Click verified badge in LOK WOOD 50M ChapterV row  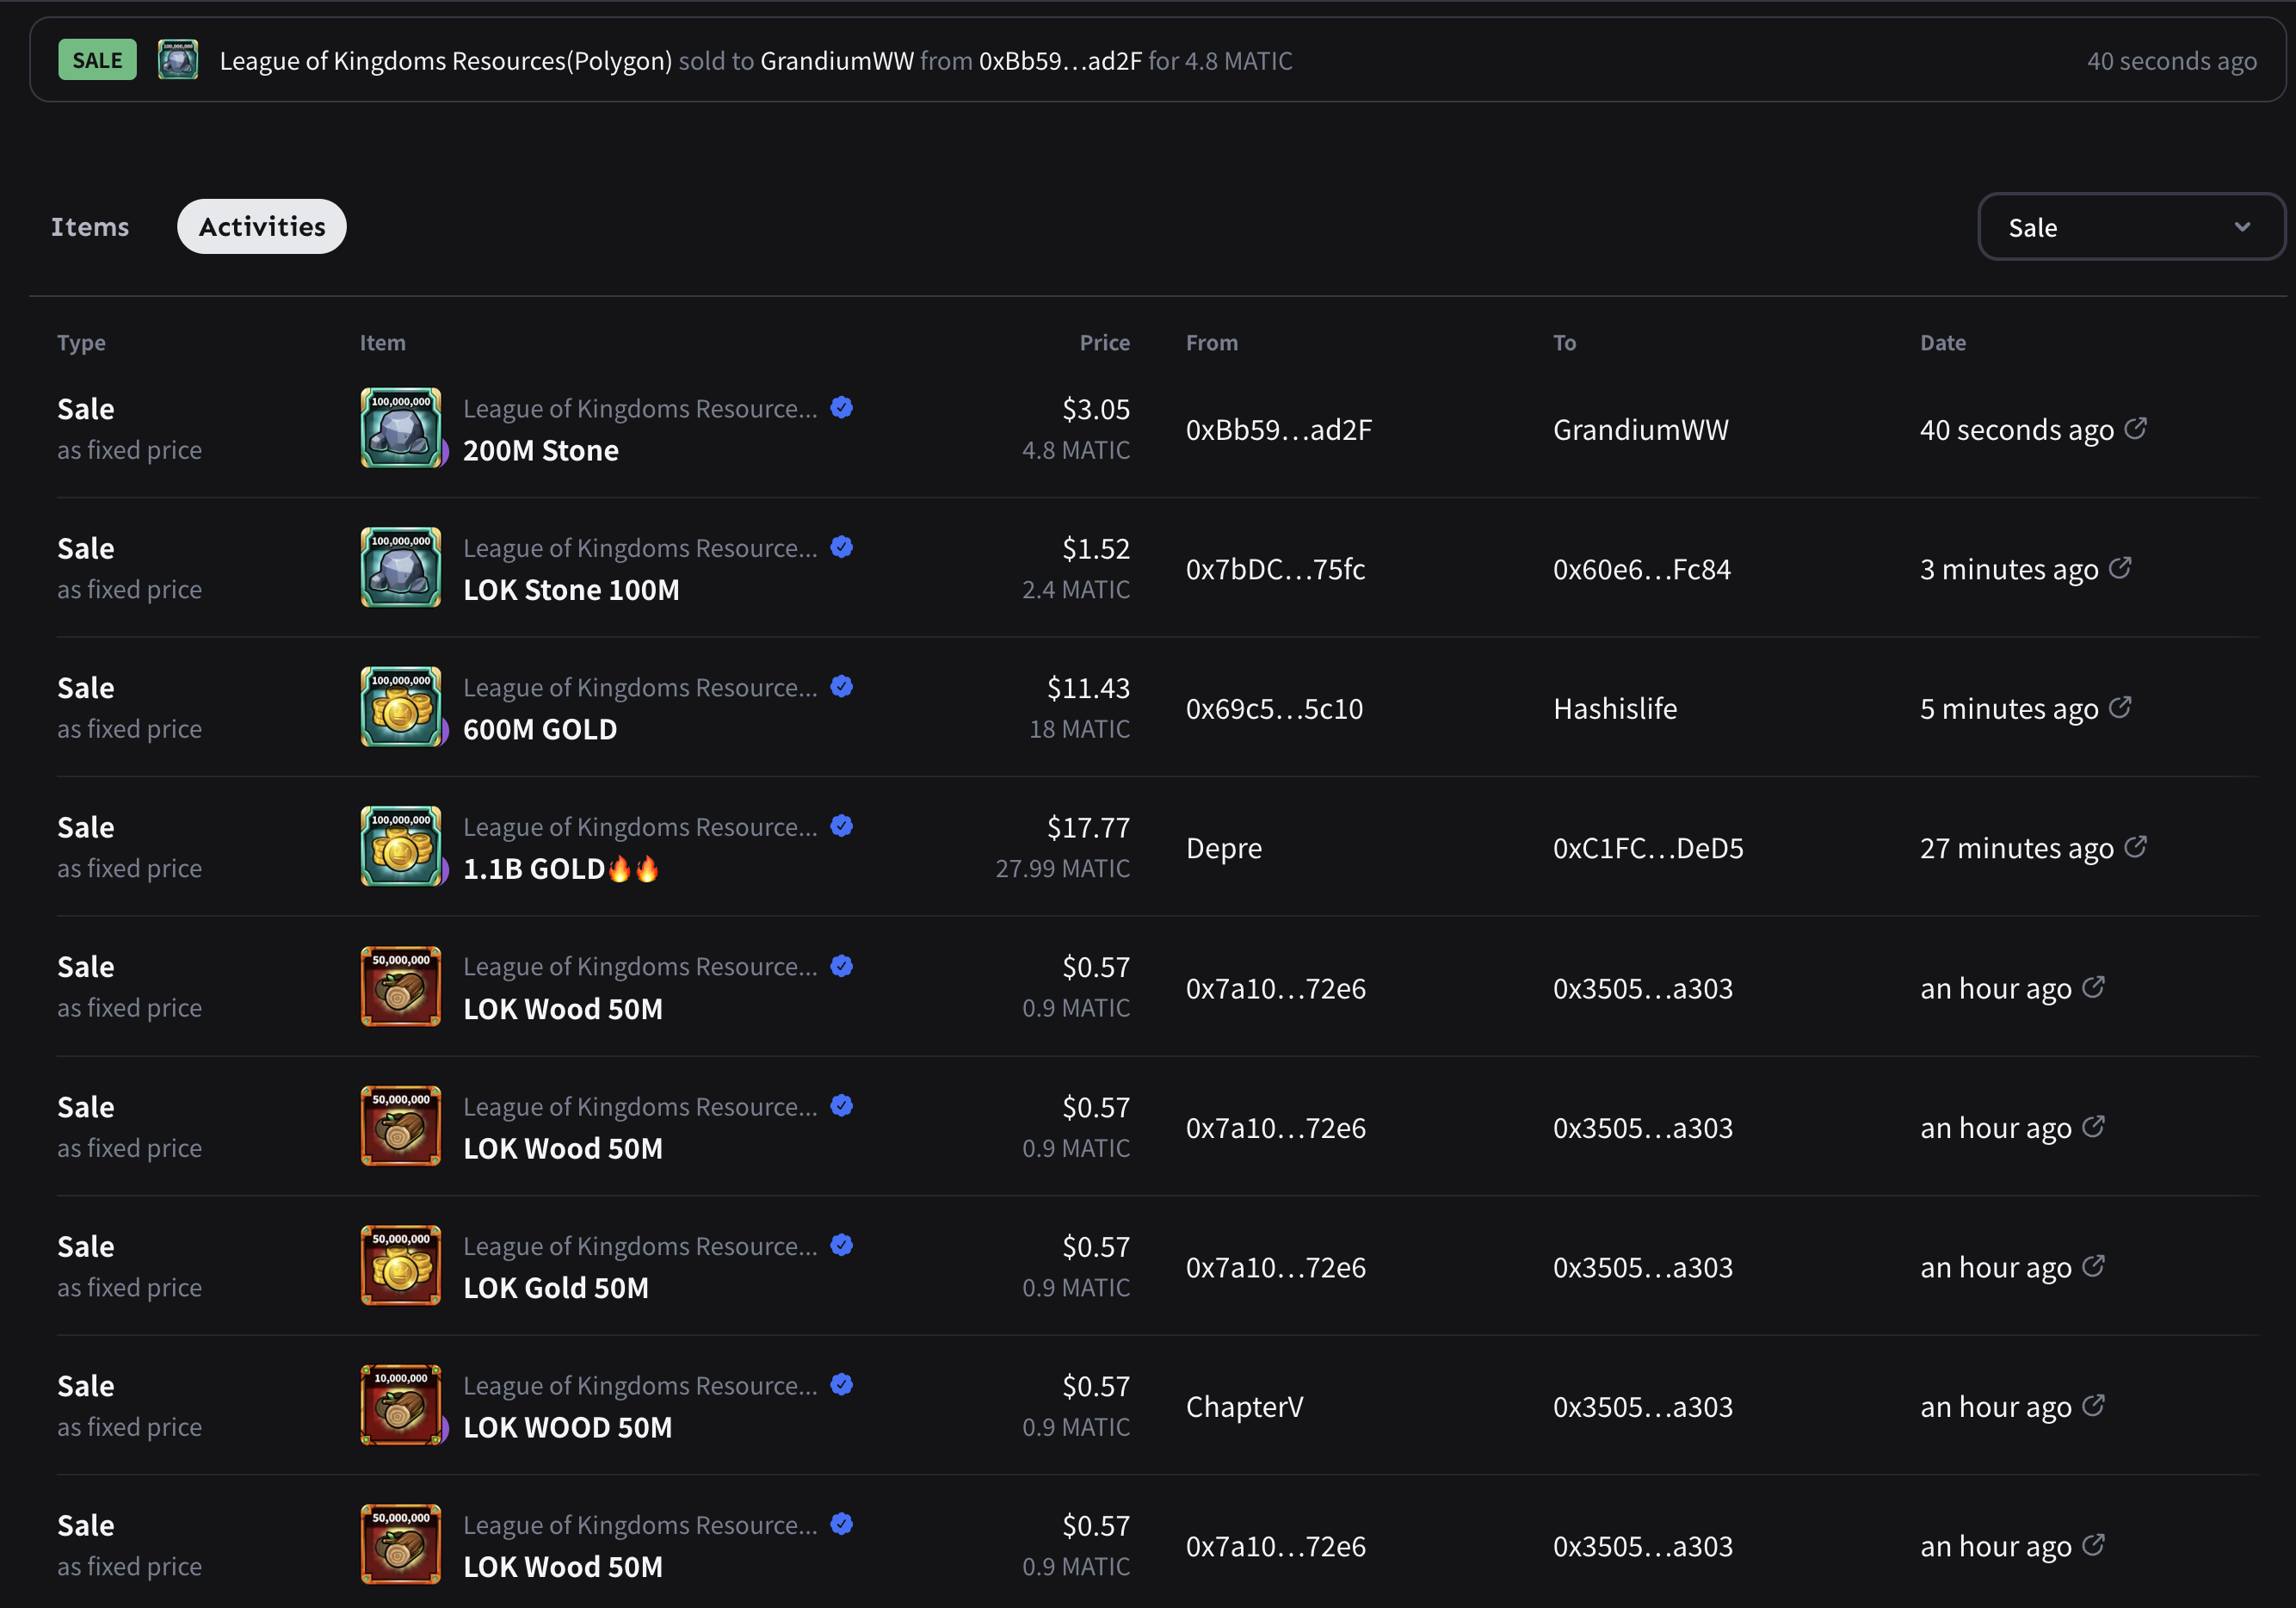pyautogui.click(x=842, y=1384)
